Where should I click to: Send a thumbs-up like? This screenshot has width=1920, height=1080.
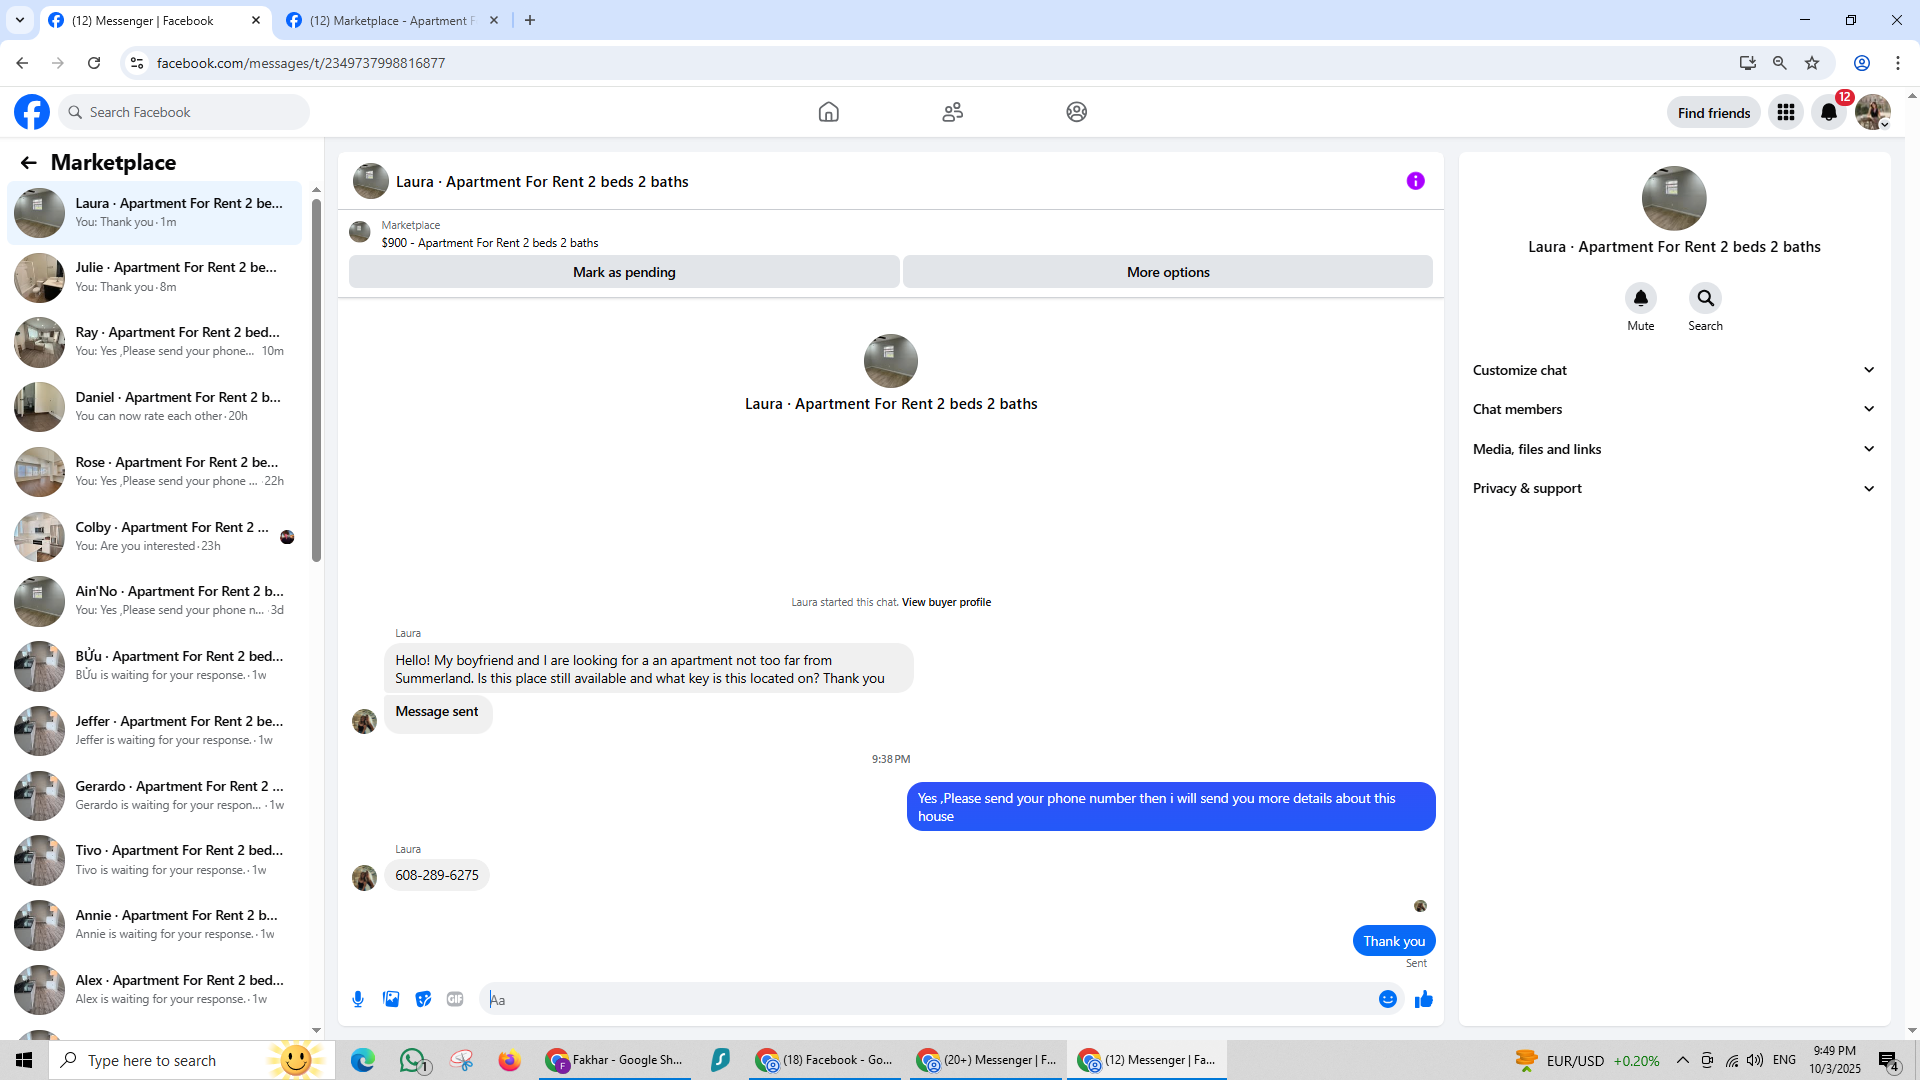pos(1424,999)
